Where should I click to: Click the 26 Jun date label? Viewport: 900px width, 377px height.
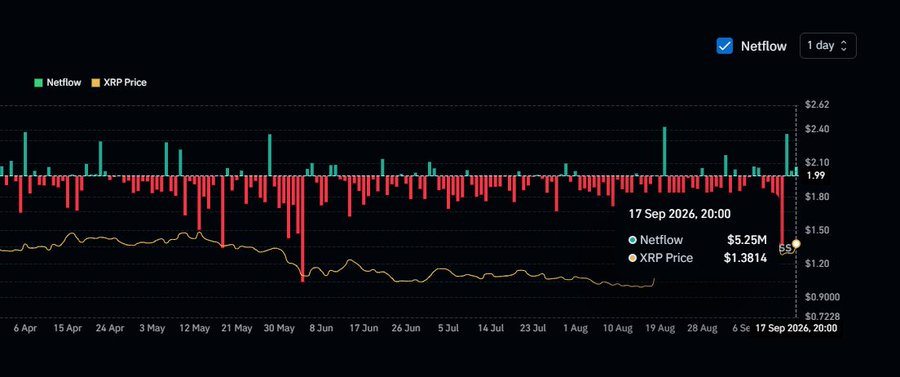[406, 329]
